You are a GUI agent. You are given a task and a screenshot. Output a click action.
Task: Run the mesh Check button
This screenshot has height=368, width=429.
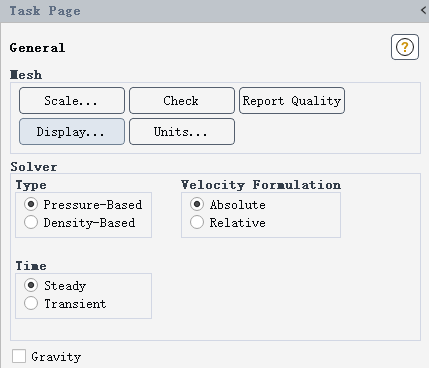coord(182,101)
